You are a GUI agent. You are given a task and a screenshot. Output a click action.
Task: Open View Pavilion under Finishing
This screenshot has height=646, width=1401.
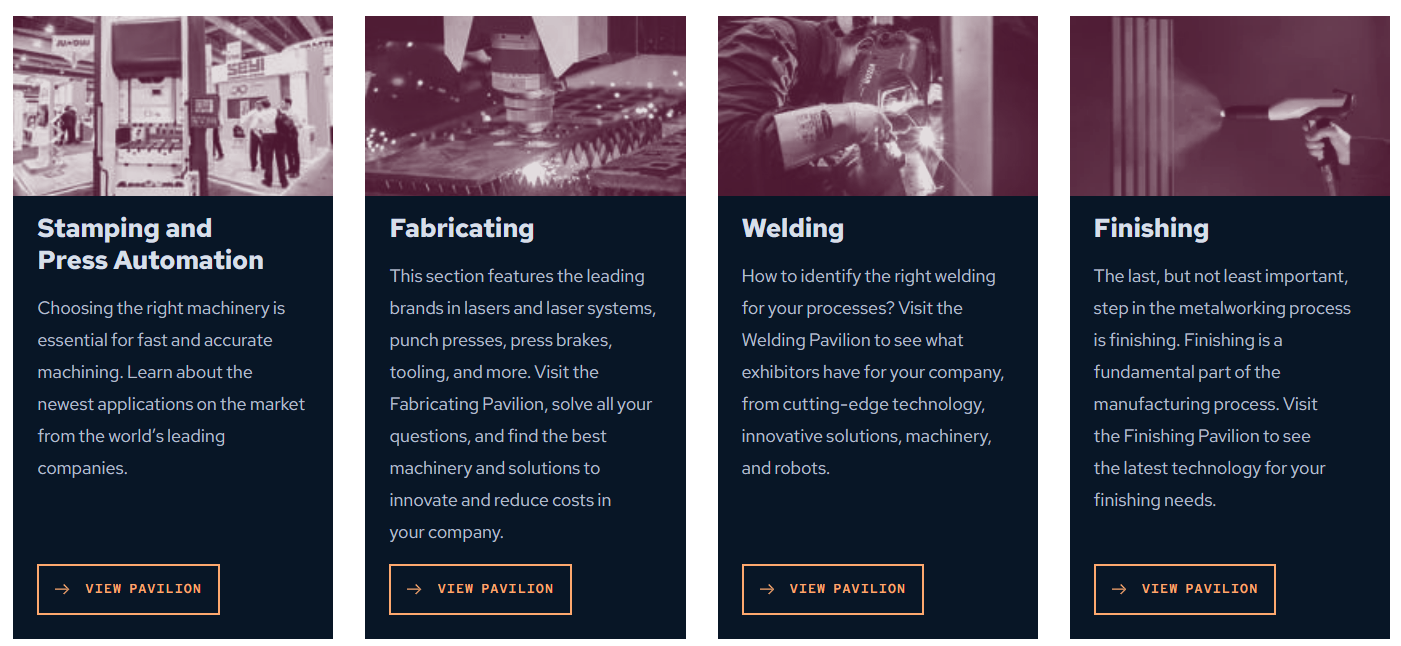pyautogui.click(x=1198, y=589)
